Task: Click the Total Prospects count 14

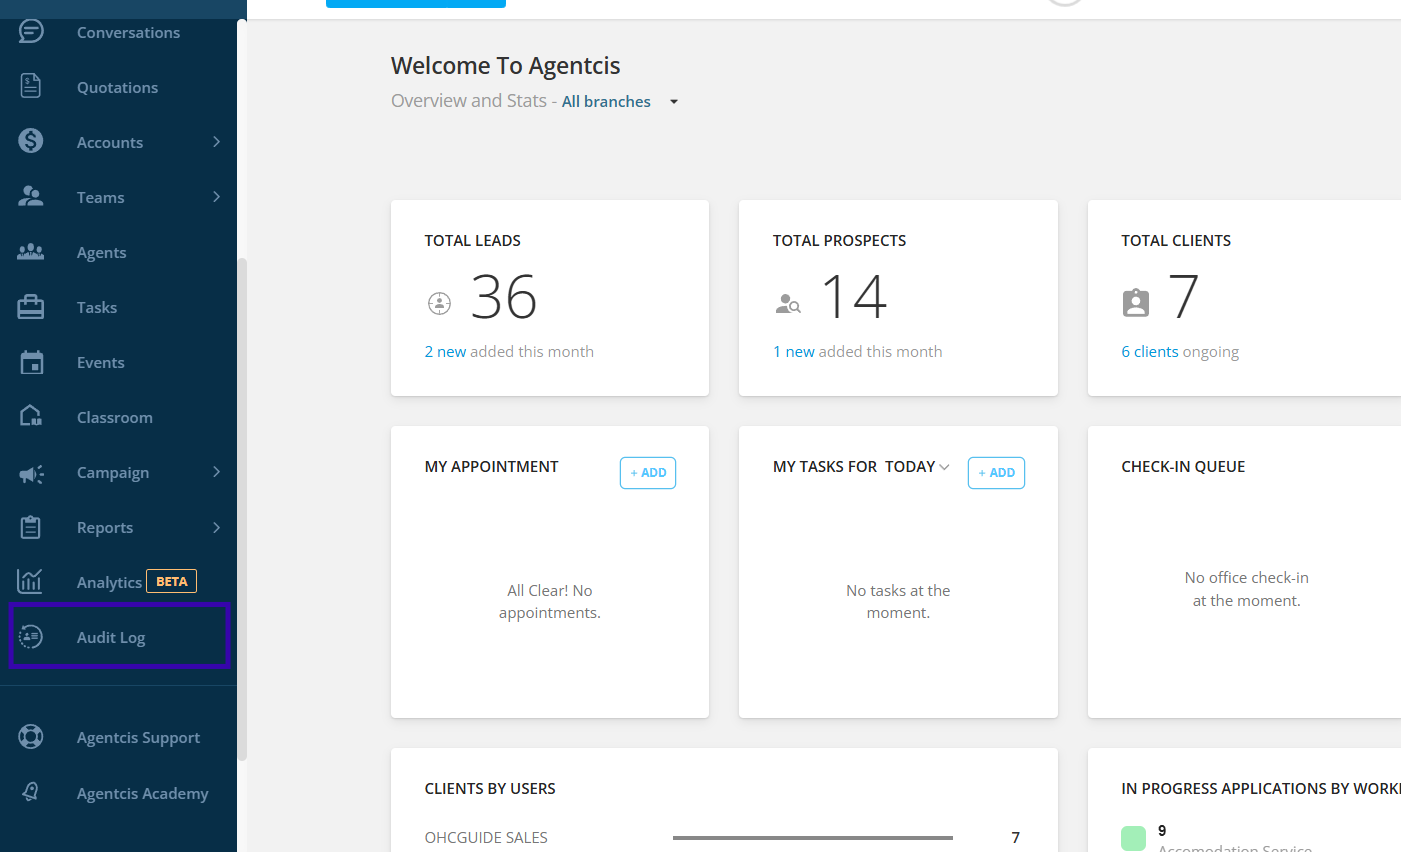Action: click(x=854, y=297)
